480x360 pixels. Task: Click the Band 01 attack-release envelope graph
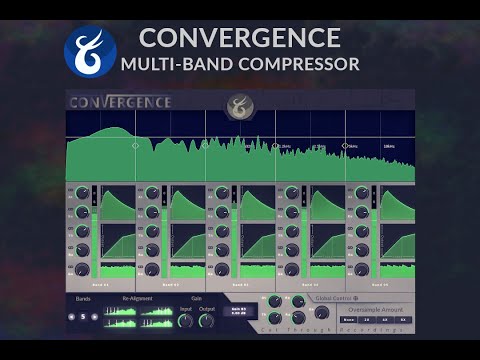pos(118,203)
